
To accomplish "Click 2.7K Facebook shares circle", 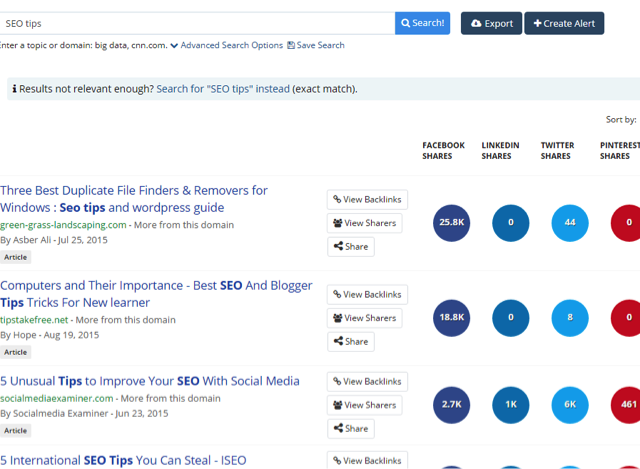I will tap(451, 405).
